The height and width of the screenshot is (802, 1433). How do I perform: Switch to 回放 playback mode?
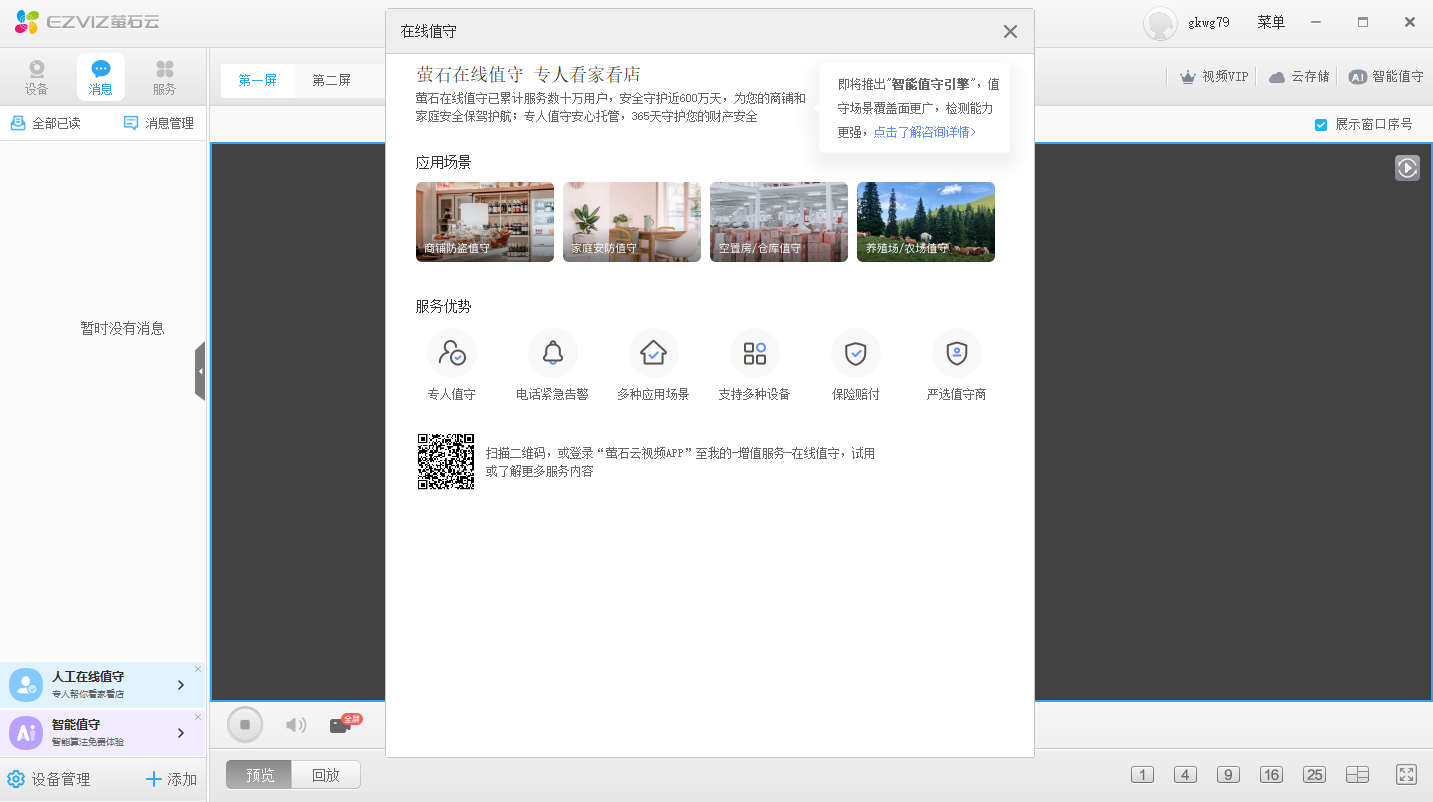326,775
